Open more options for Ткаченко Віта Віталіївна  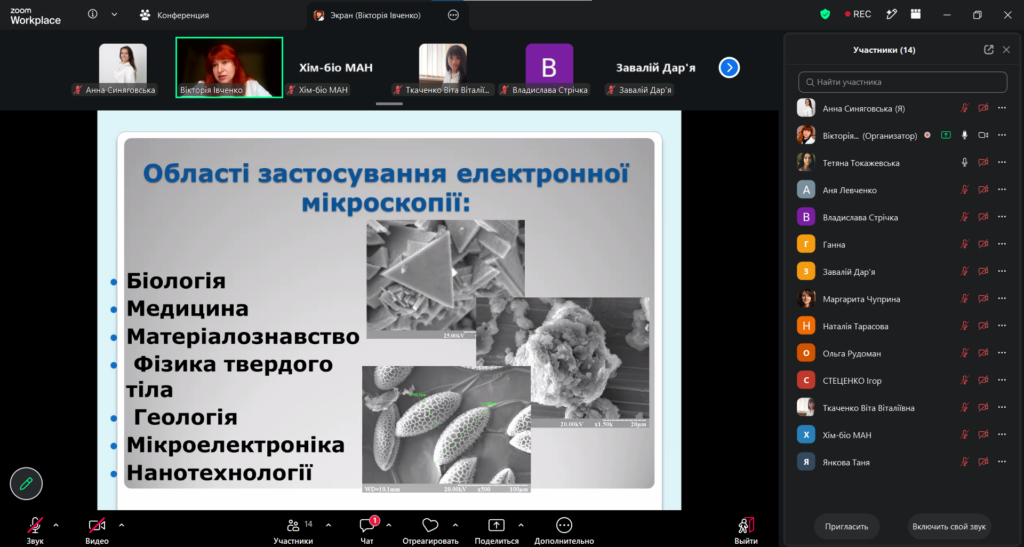(x=1002, y=407)
